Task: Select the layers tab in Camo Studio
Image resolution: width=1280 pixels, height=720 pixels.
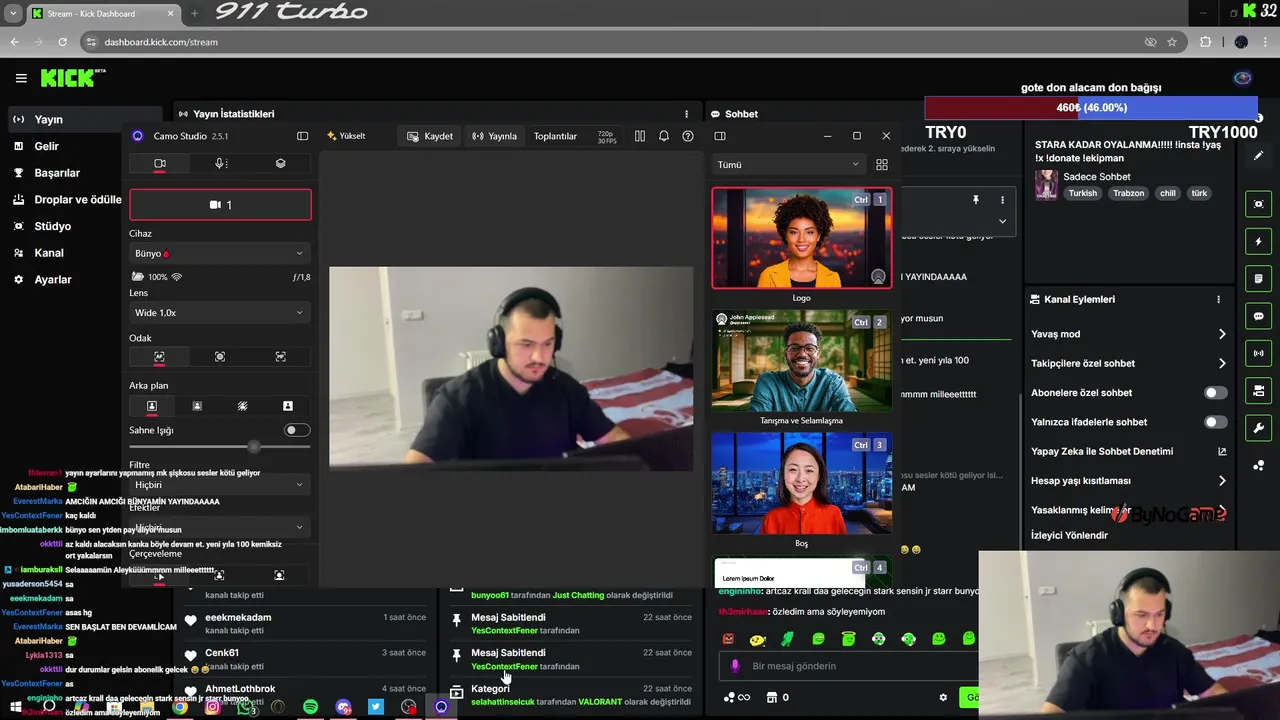Action: pyautogui.click(x=281, y=163)
